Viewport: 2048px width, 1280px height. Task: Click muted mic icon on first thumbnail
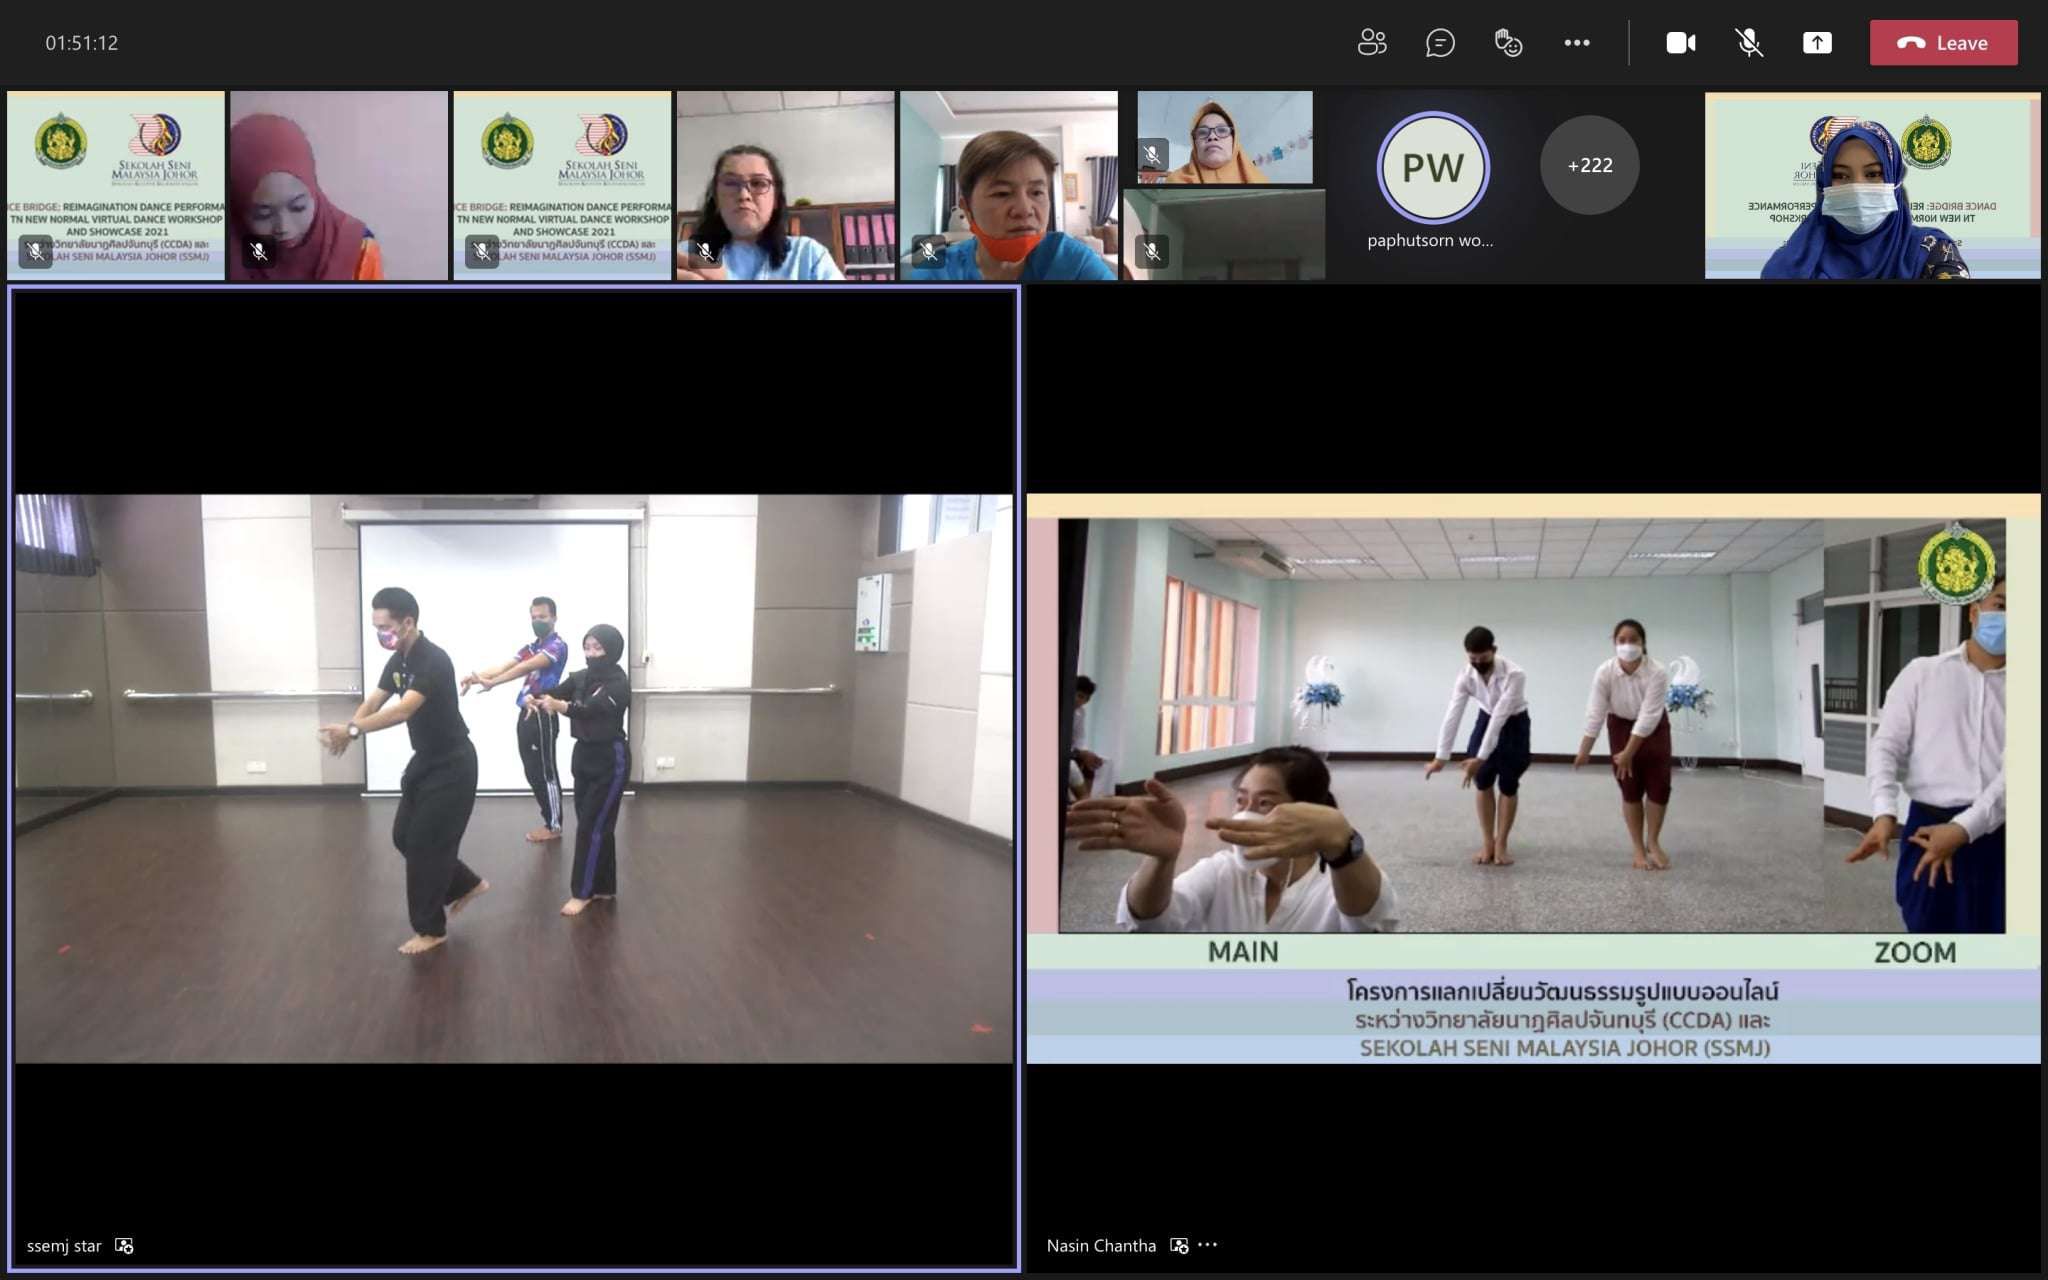(35, 251)
